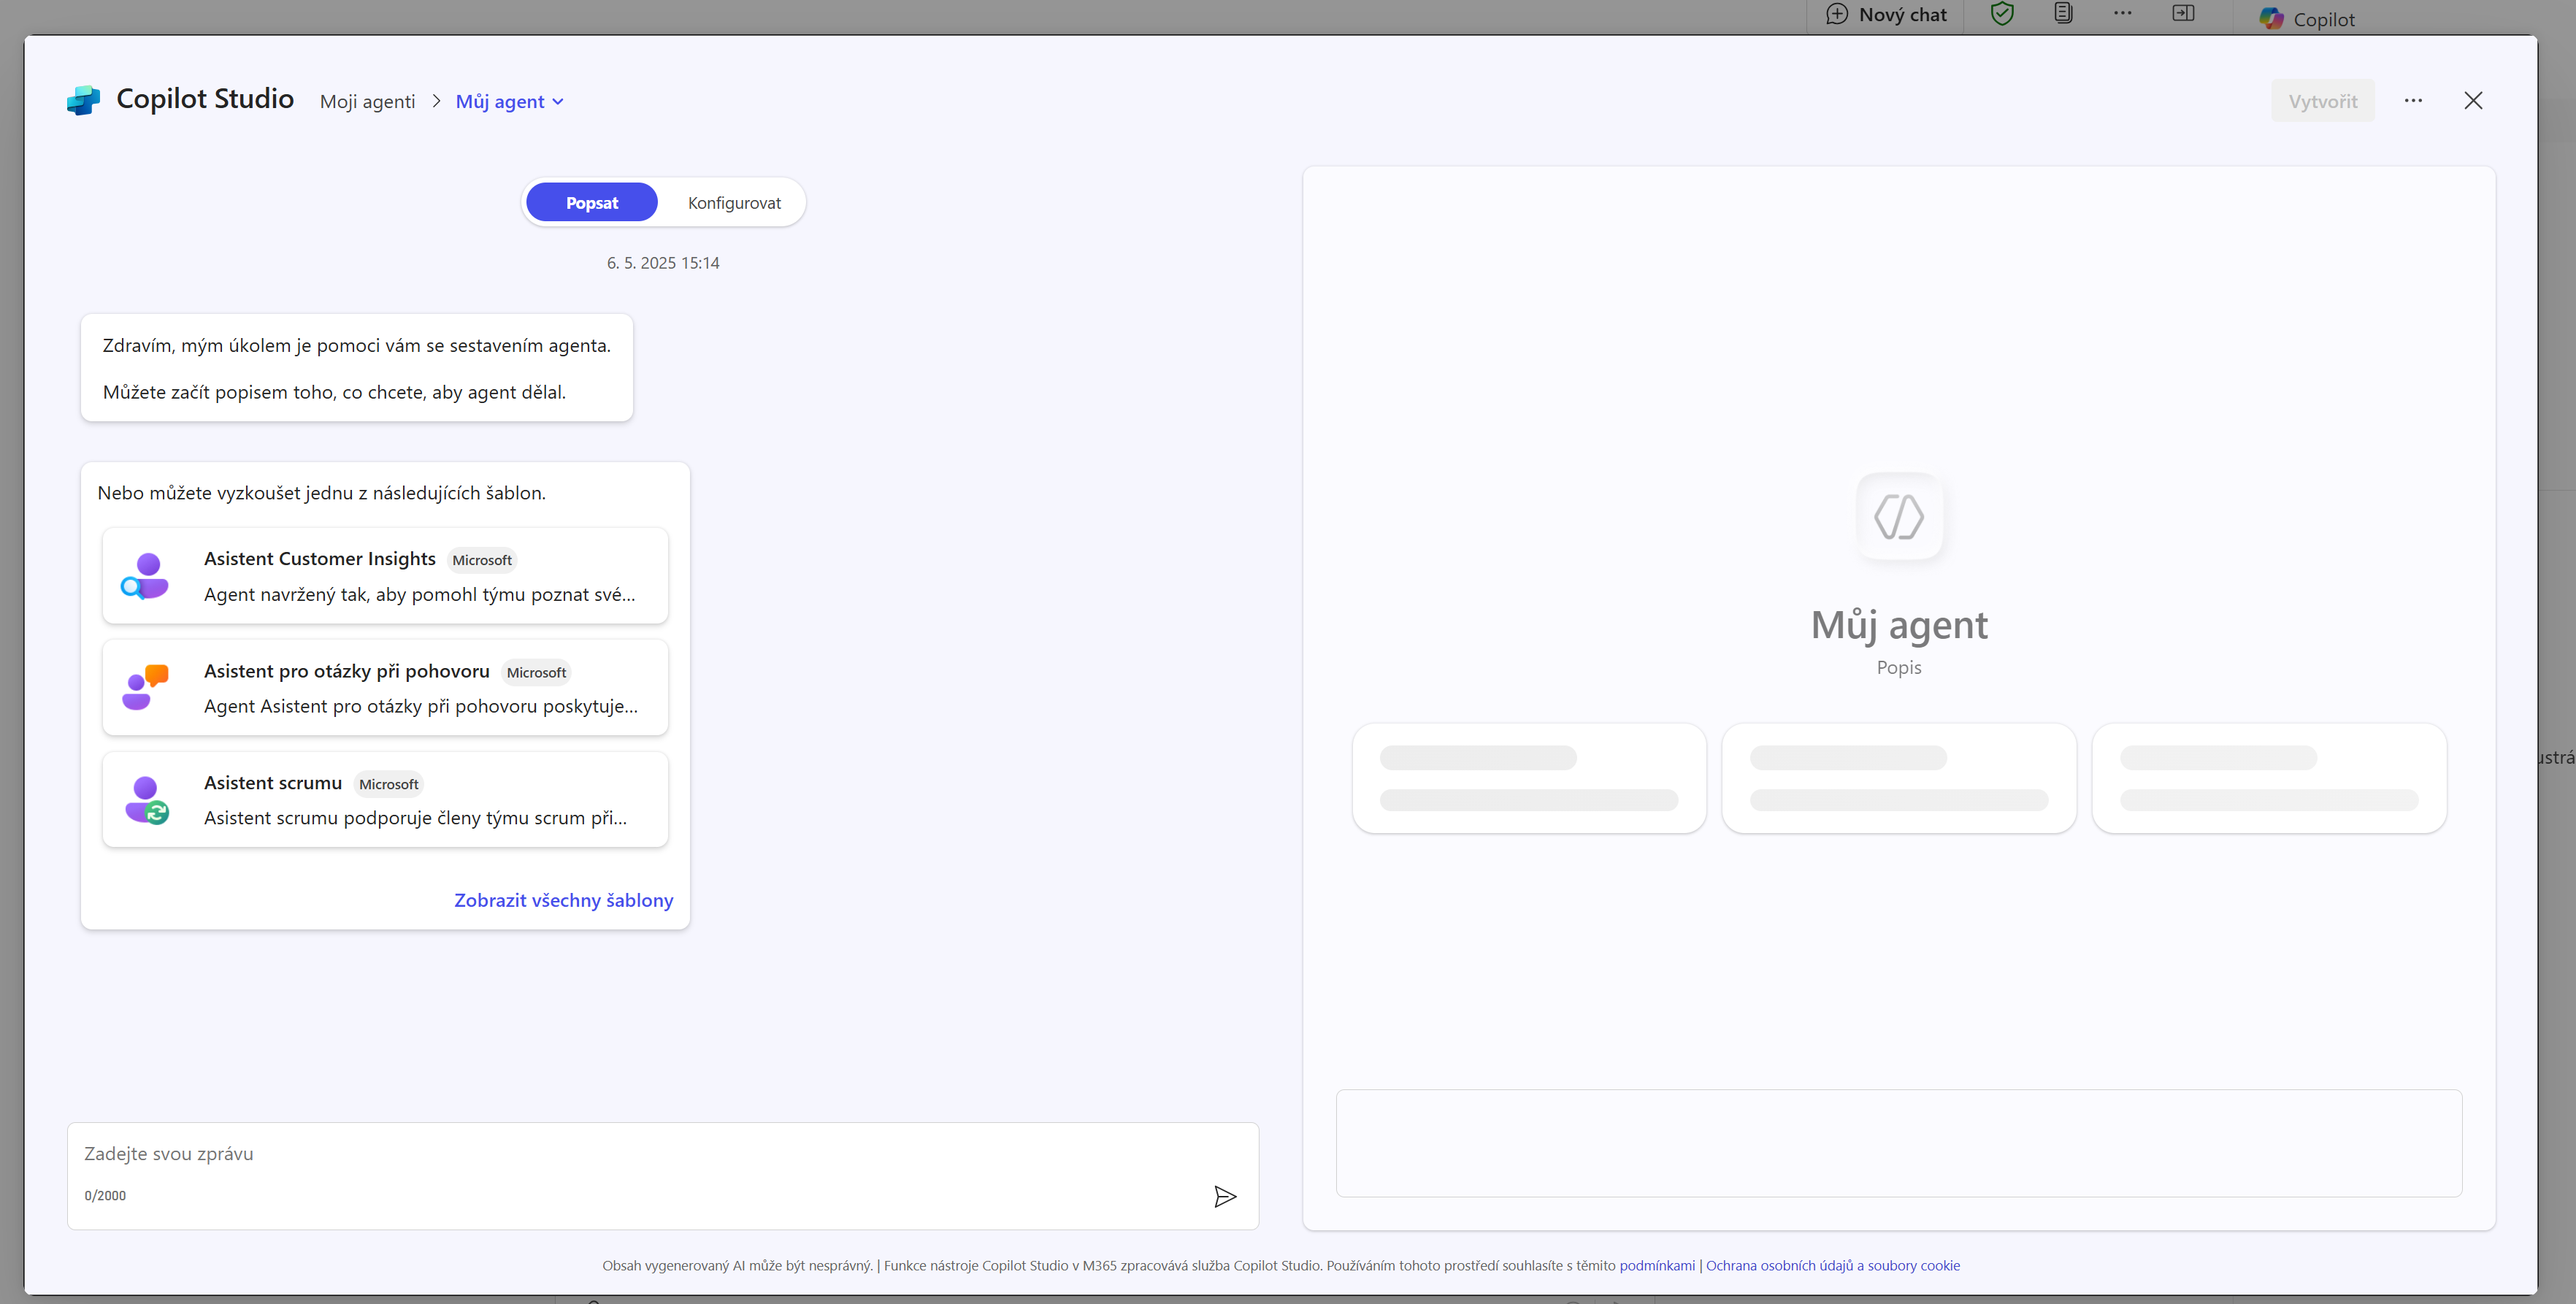Click the 0/2000 character counter

[x=105, y=1195]
